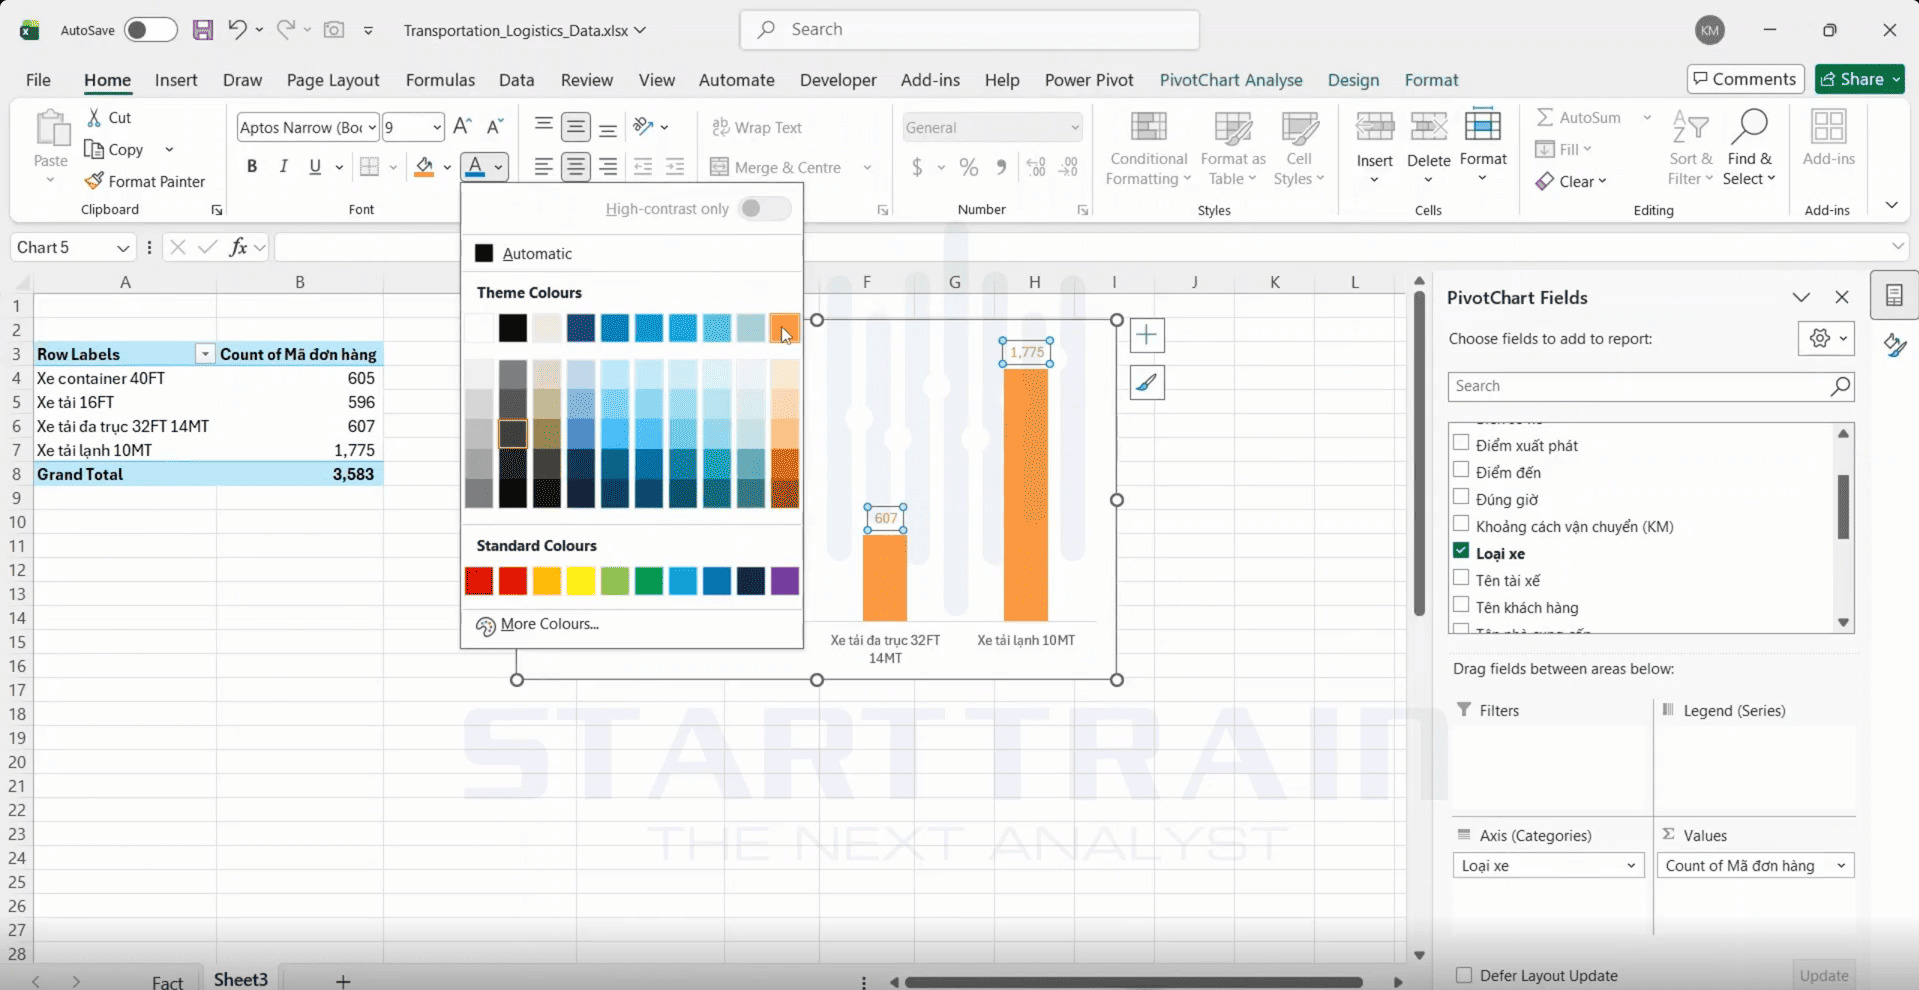Click More Colours option
The height and width of the screenshot is (990, 1919).
(549, 624)
